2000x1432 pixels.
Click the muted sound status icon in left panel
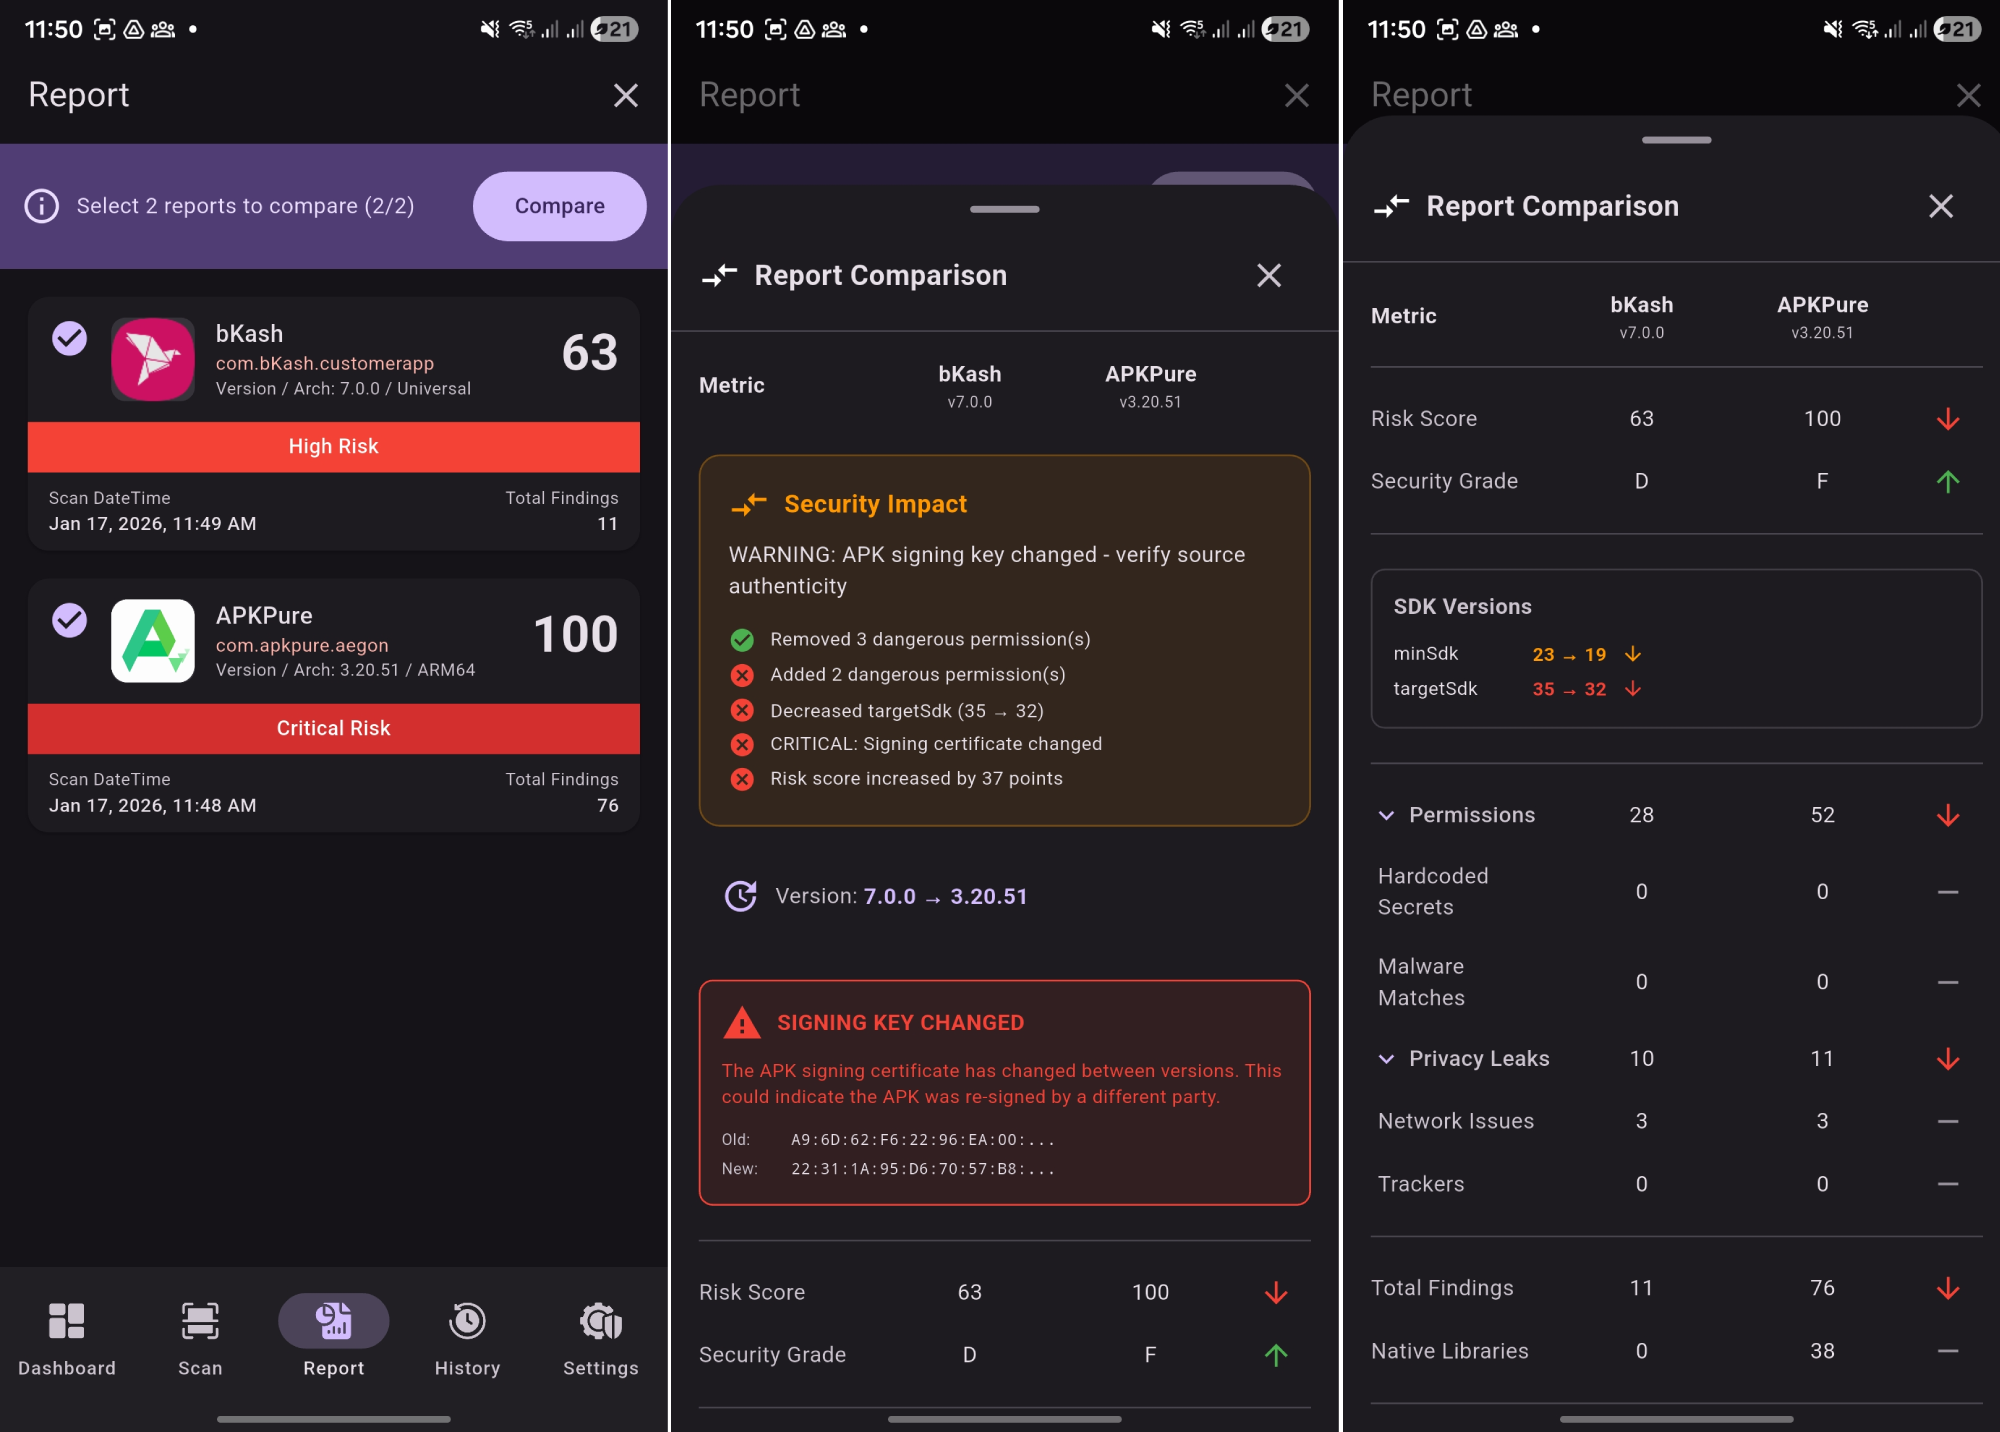[490, 29]
